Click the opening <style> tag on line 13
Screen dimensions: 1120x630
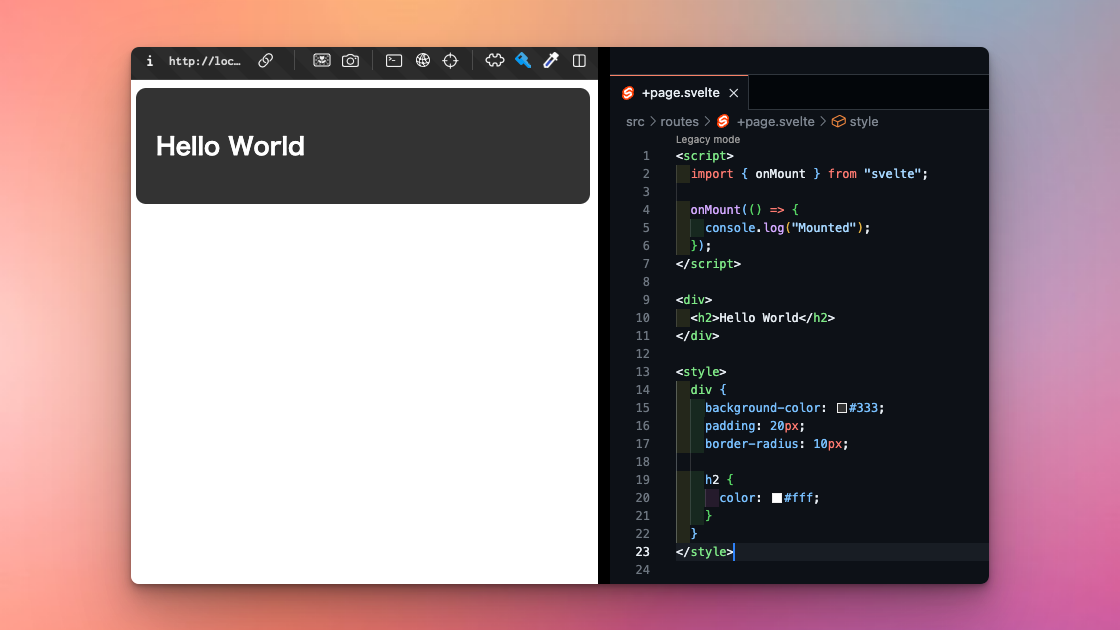click(x=701, y=371)
